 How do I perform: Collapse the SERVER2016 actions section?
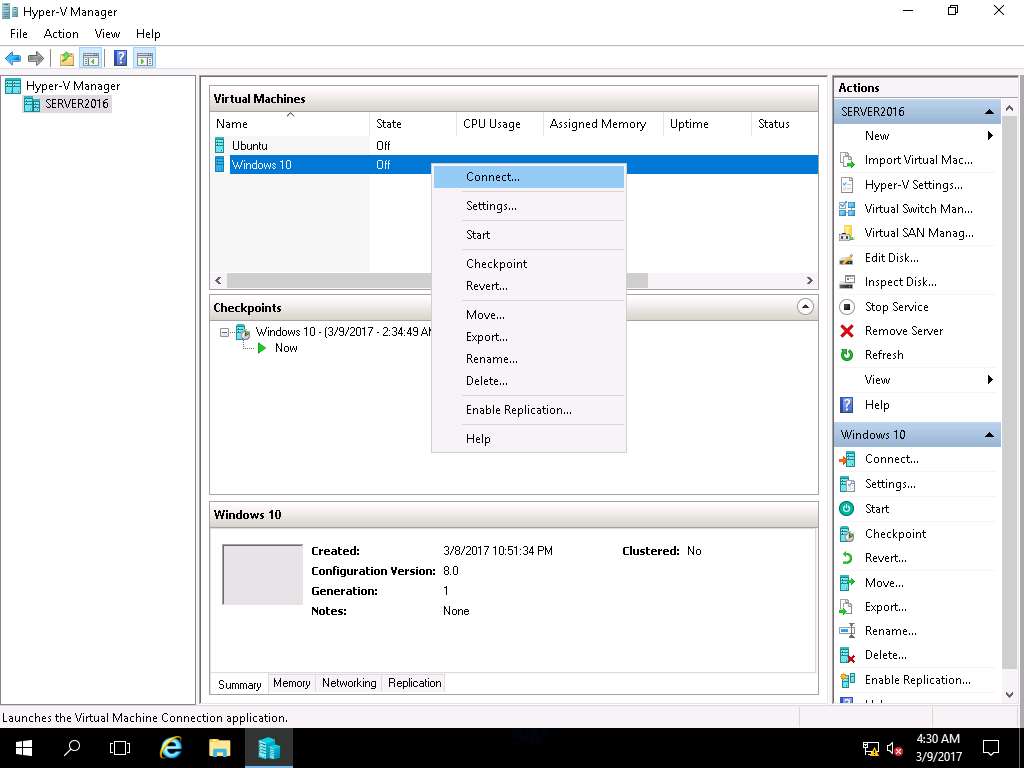(x=989, y=112)
